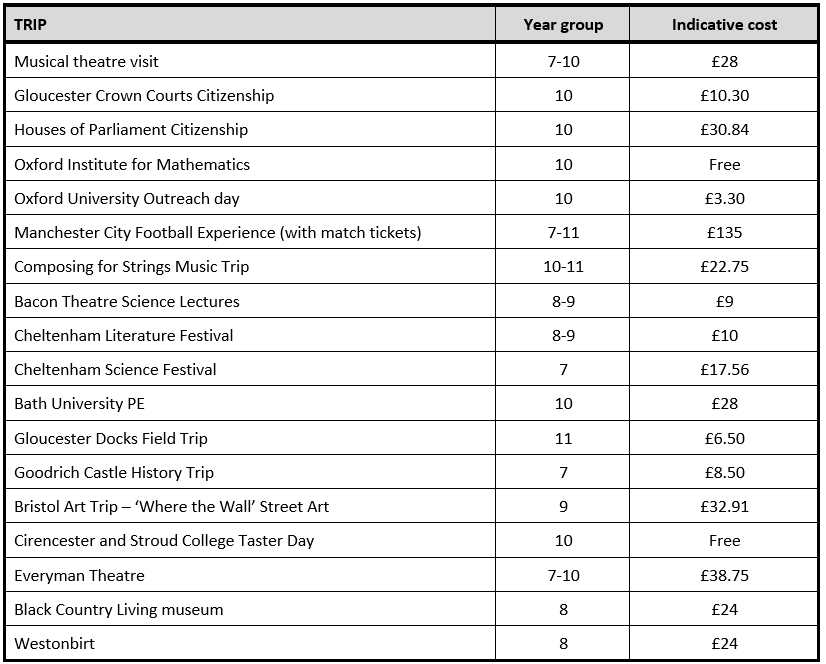826x664 pixels.
Task: Click Composing for Strings Music Trip
Action: click(x=132, y=266)
